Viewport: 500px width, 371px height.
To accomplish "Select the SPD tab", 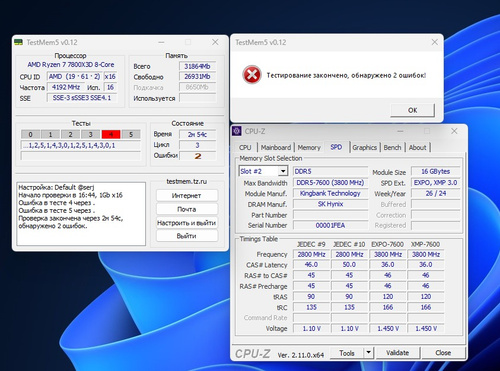I will pyautogui.click(x=336, y=147).
